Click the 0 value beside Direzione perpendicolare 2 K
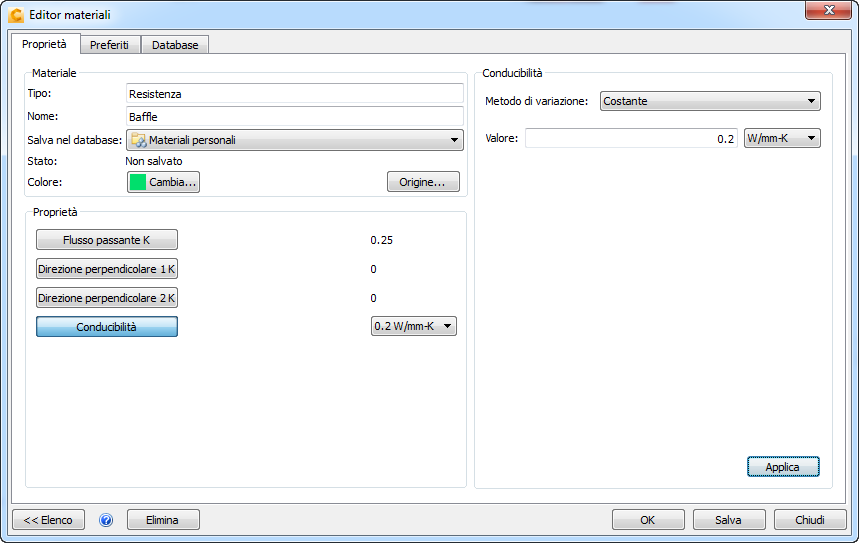This screenshot has width=859, height=543. pos(373,298)
